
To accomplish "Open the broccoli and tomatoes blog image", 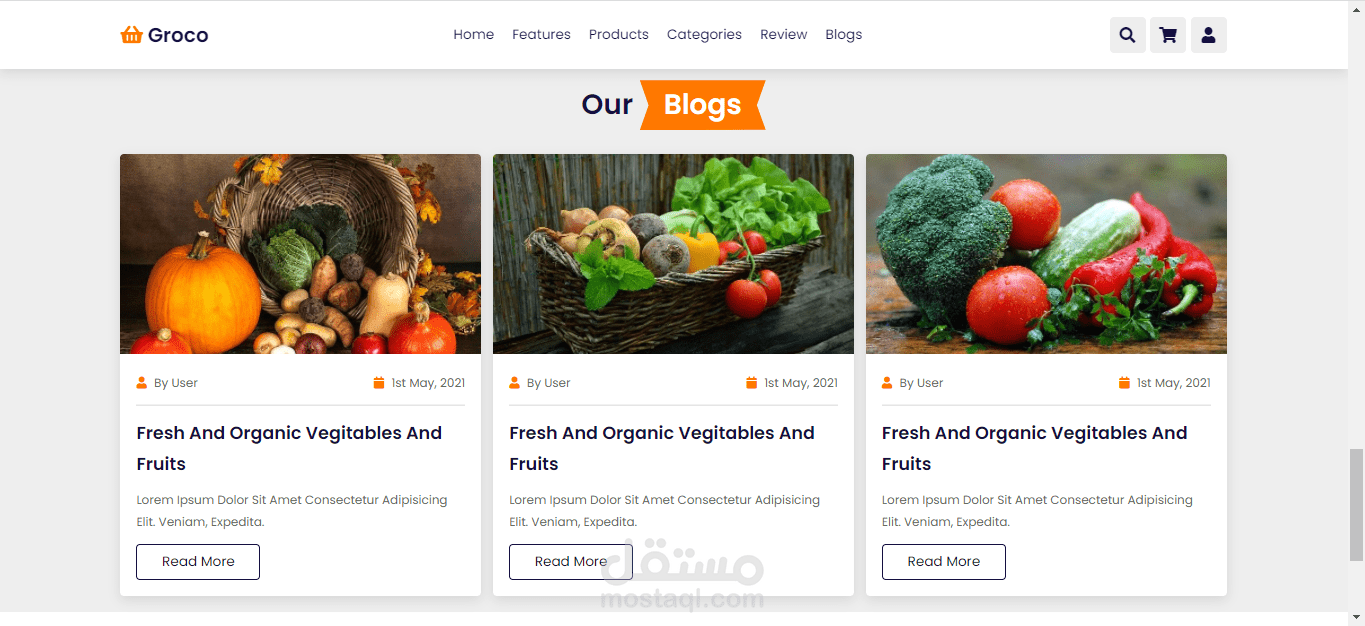I will (1046, 254).
